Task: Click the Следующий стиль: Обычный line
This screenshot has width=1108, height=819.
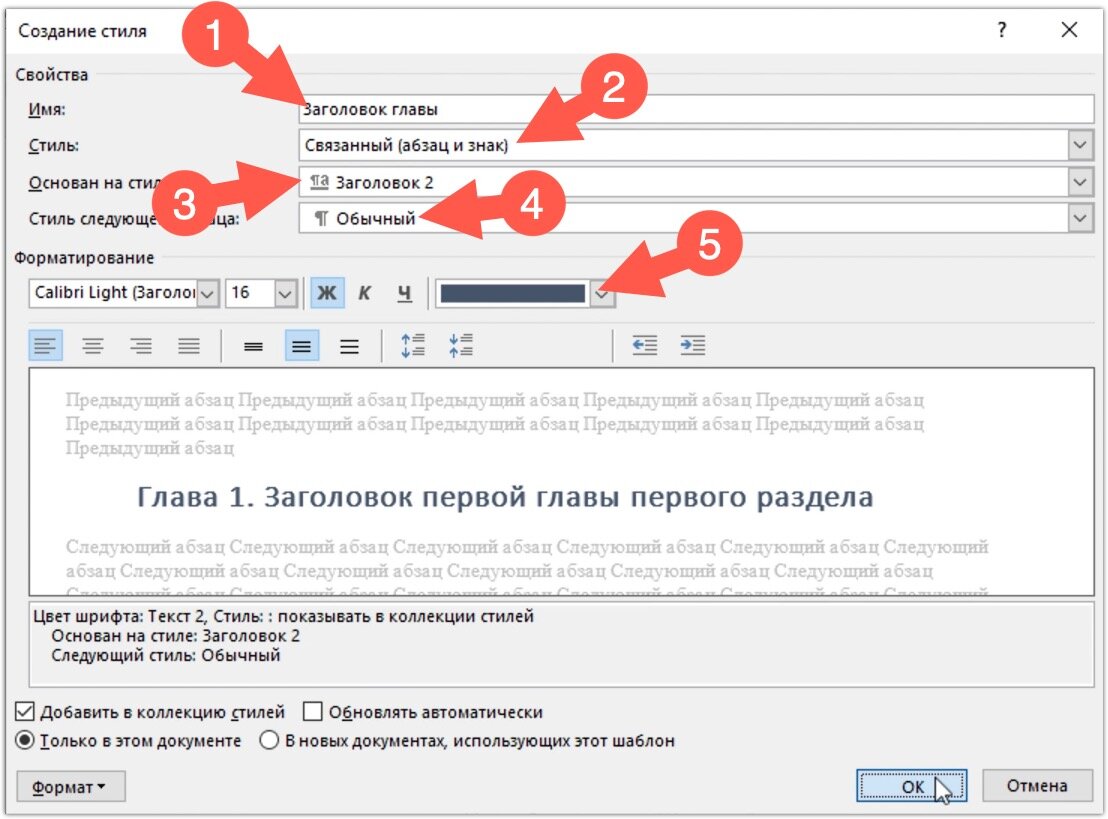Action: [x=165, y=655]
